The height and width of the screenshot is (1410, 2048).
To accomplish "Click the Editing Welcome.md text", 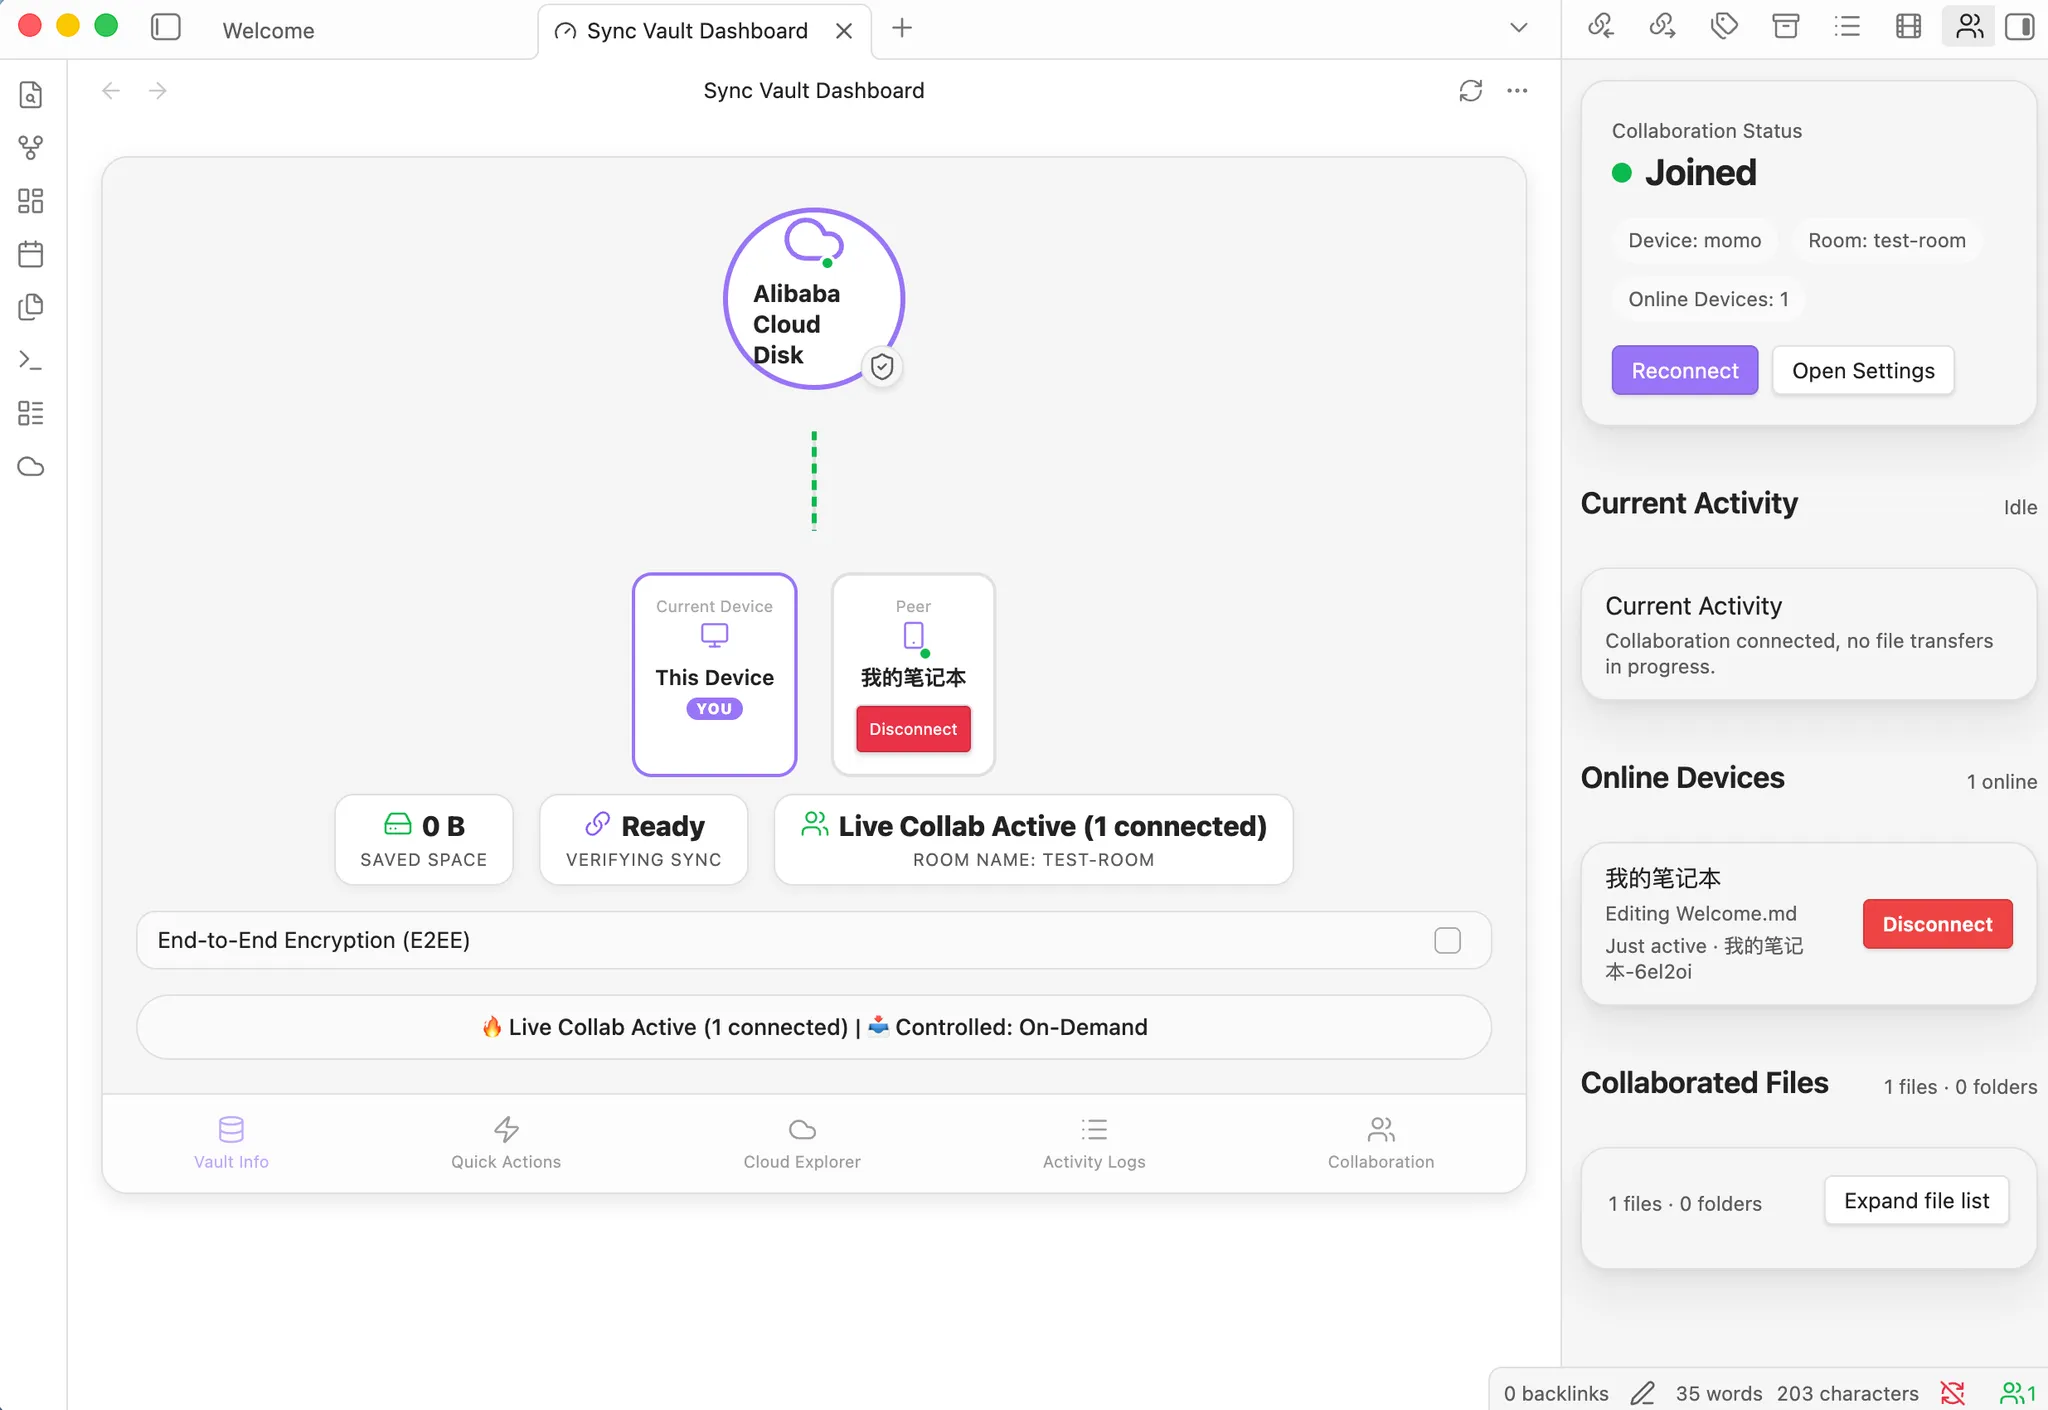I will click(x=1701, y=914).
